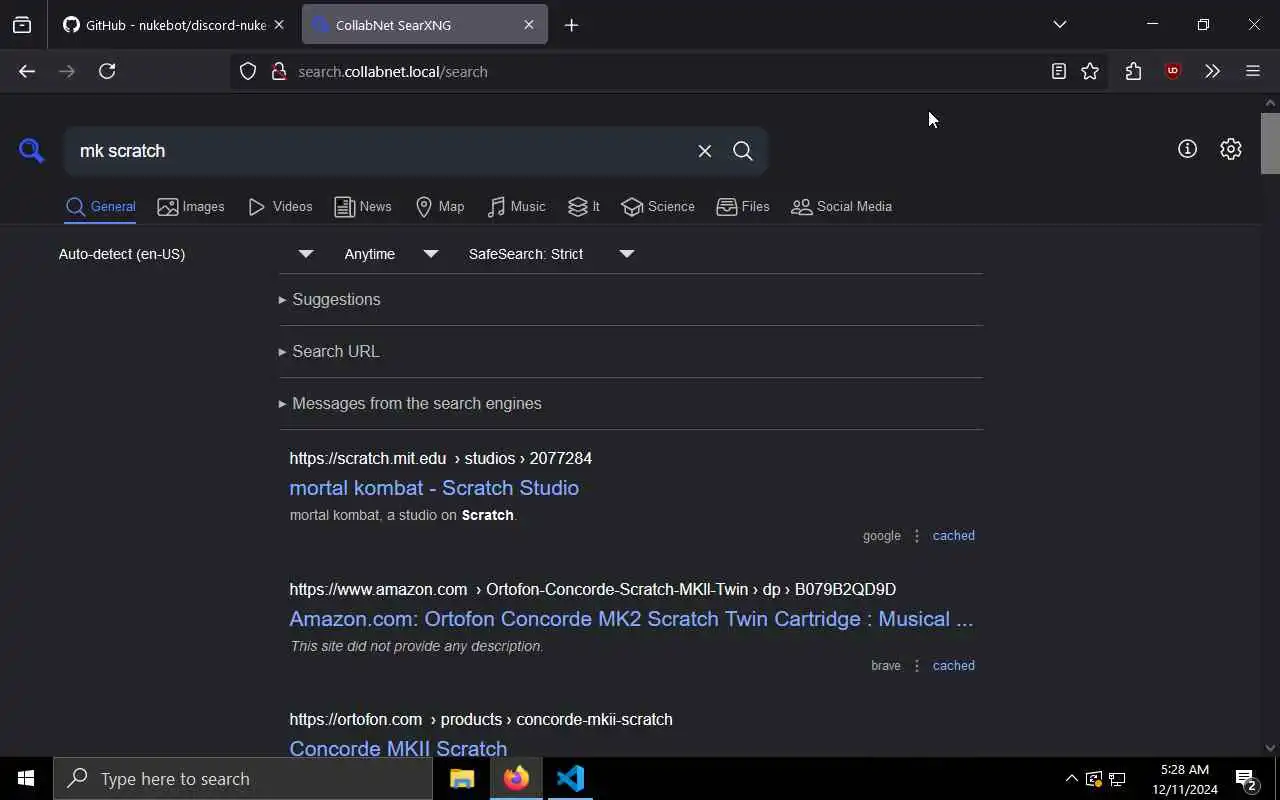Click the scrollbar down arrow
Viewport: 1280px width, 800px height.
pyautogui.click(x=1270, y=747)
